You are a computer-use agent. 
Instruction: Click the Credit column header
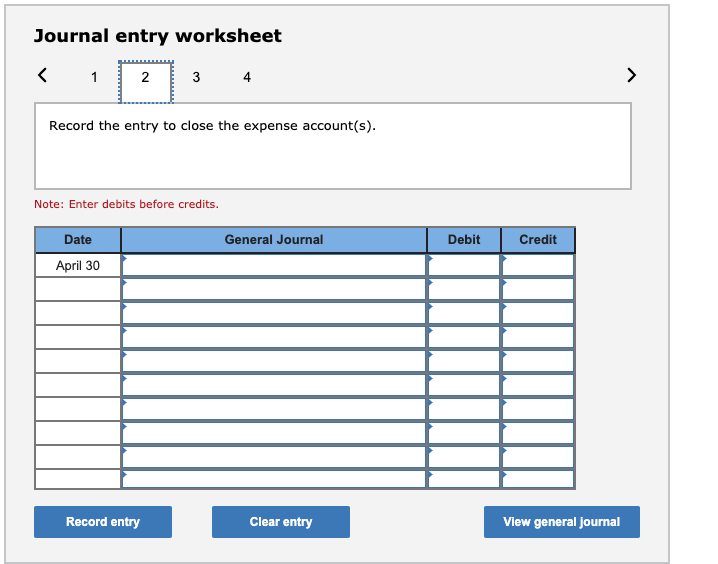[x=538, y=239]
